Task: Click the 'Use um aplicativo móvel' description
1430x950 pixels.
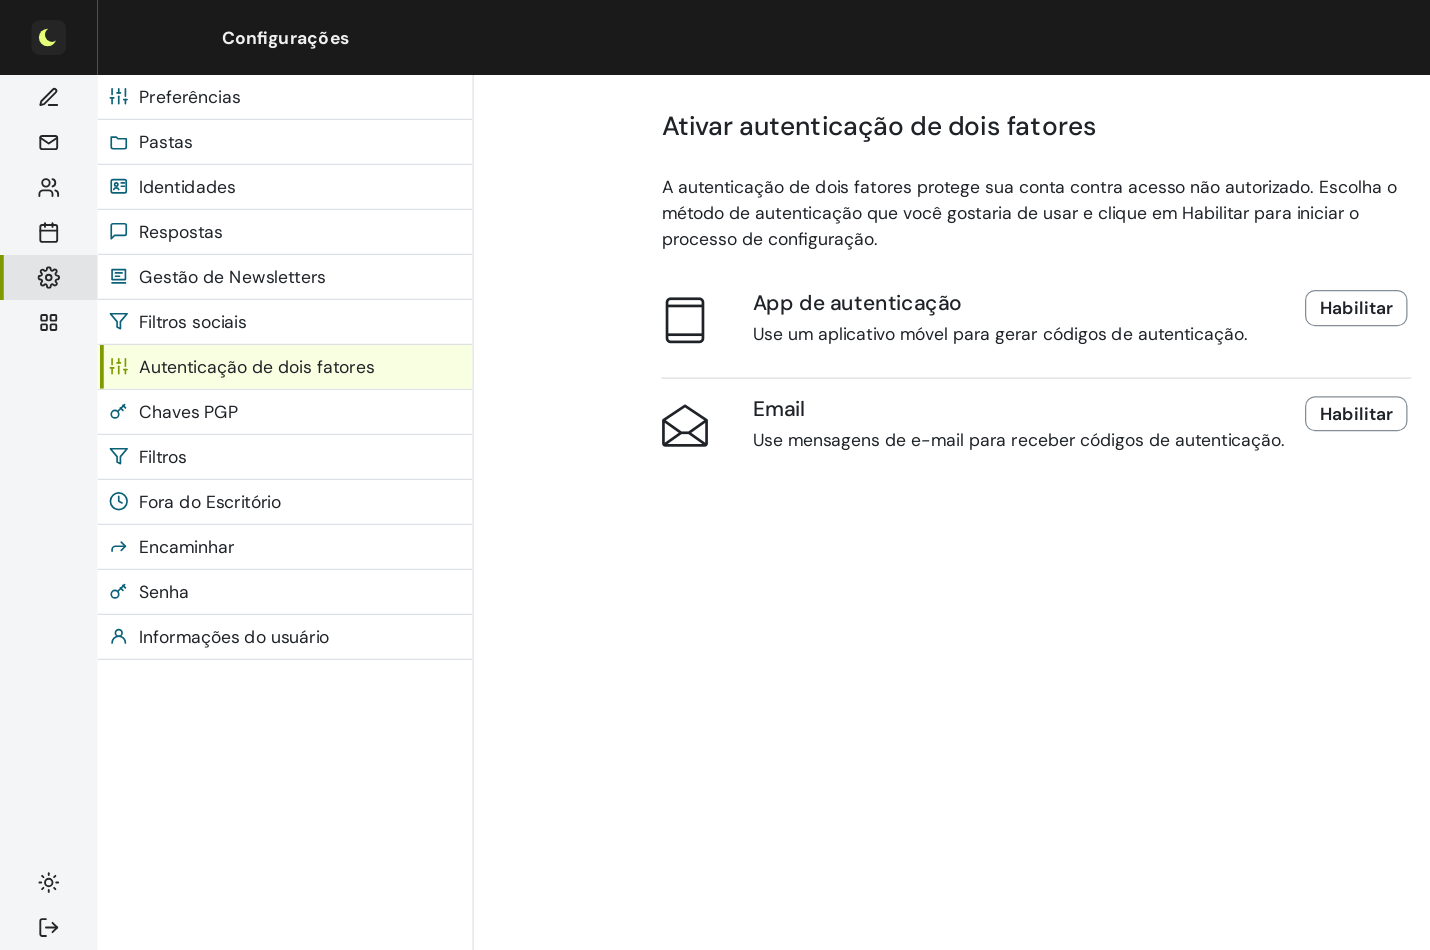Action: (x=1000, y=334)
